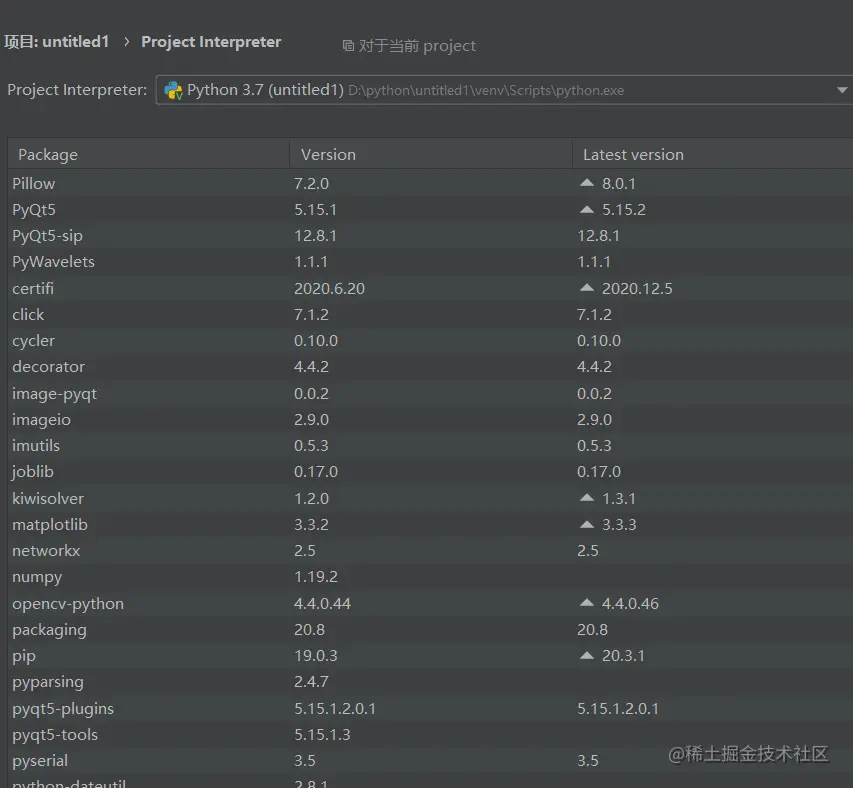Select the pyserial package
This screenshot has width=853, height=788.
coord(40,761)
